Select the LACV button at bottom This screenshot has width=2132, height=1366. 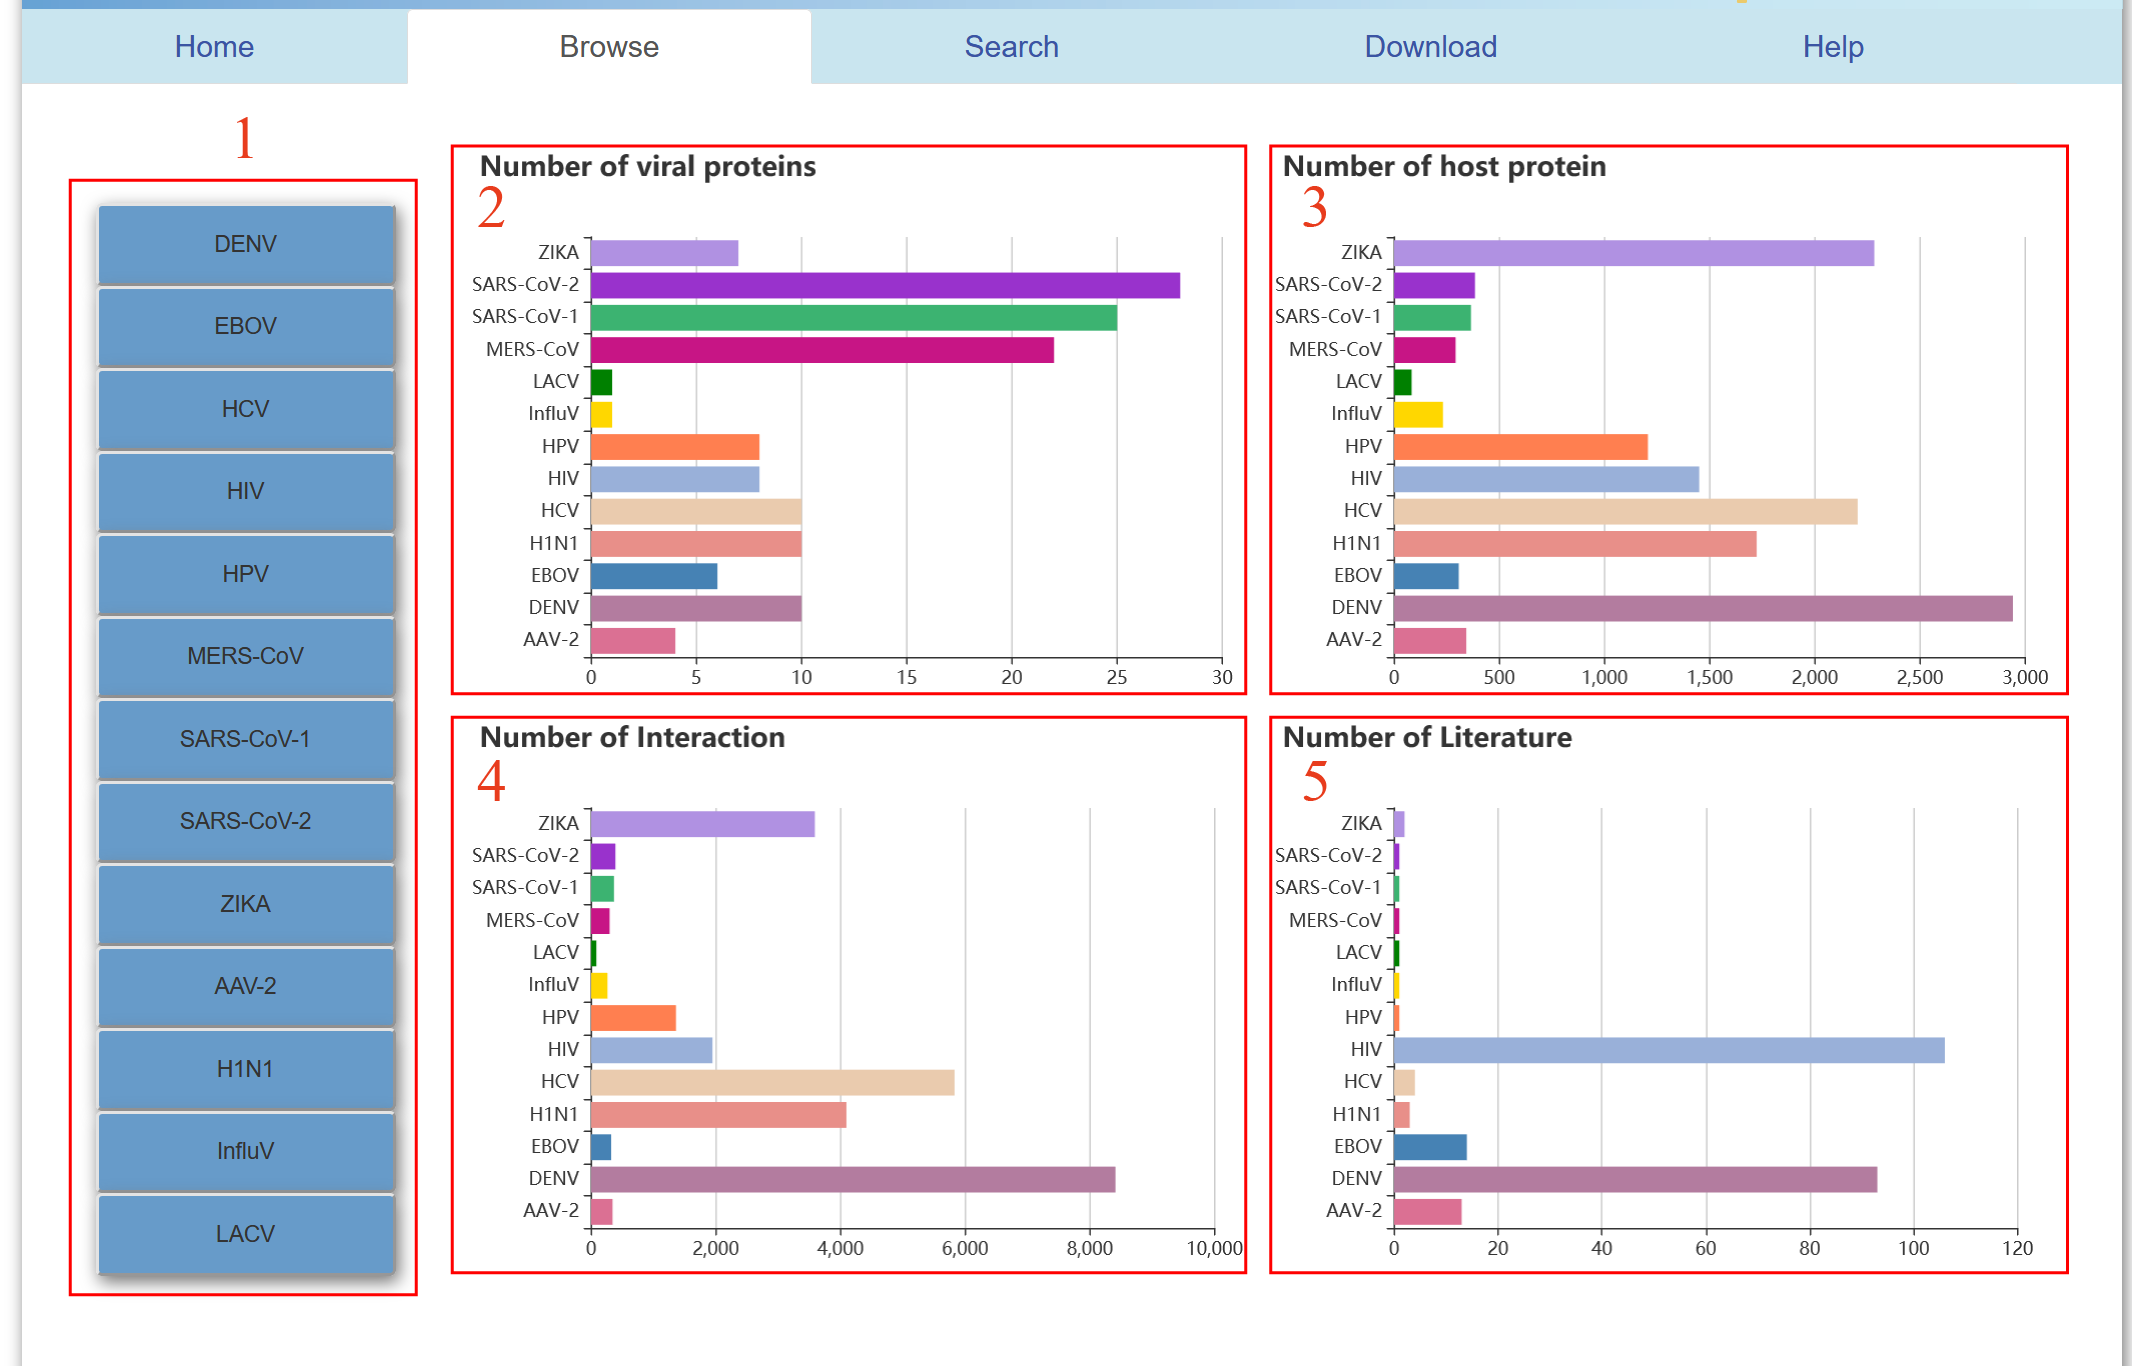tap(246, 1234)
